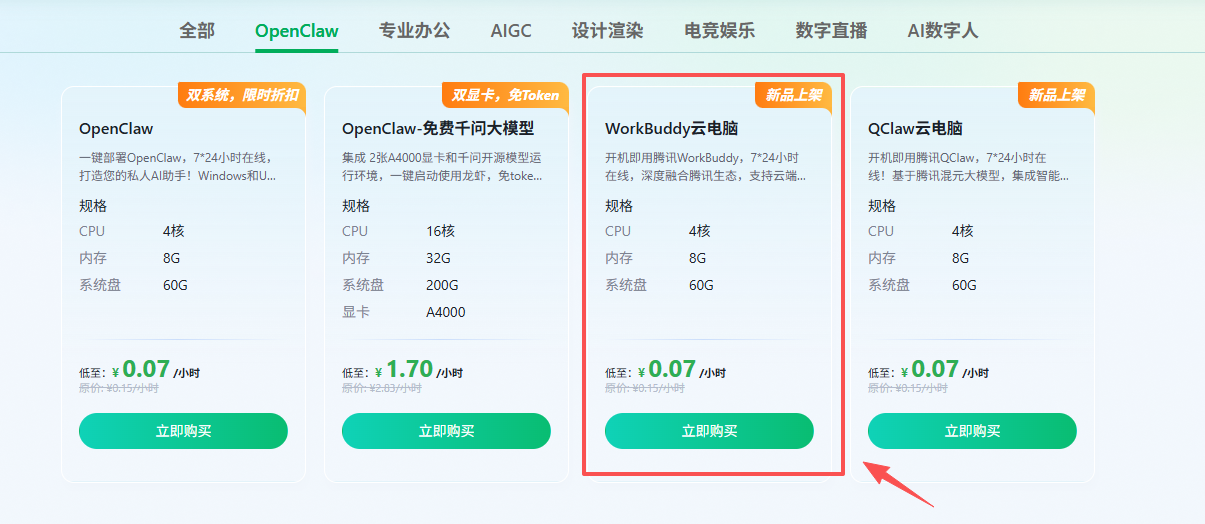This screenshot has height=524, width=1205.
Task: Go to the AIGC tab
Action: click(511, 30)
